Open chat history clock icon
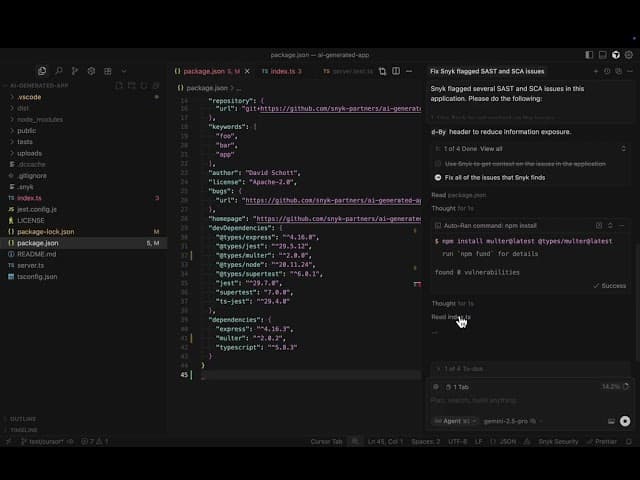The height and width of the screenshot is (480, 640). pyautogui.click(x=608, y=71)
